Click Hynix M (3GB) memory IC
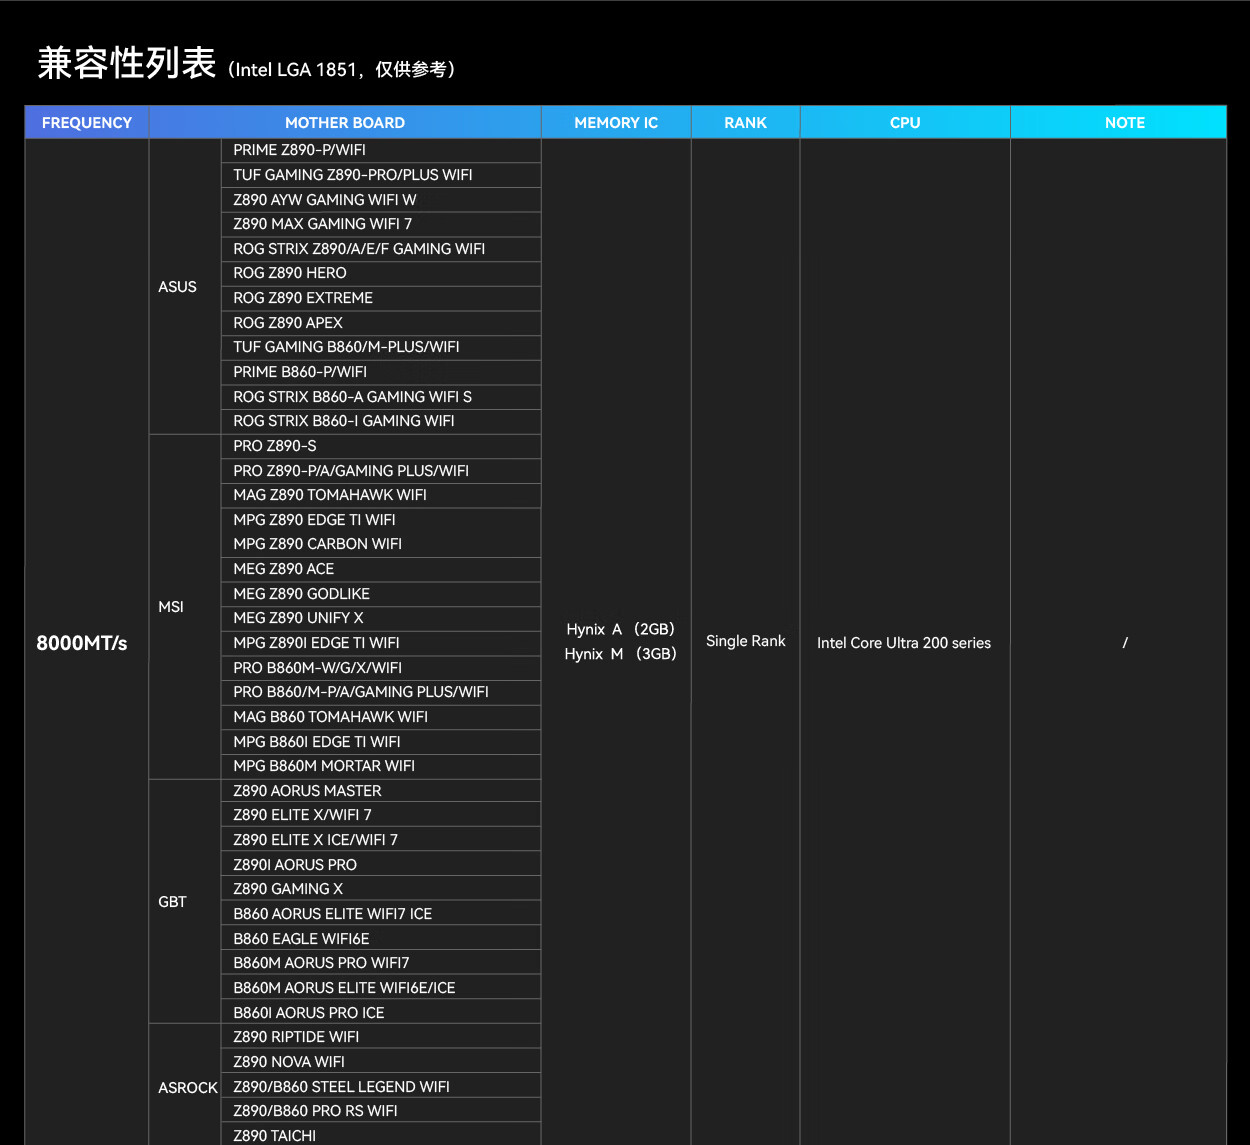This screenshot has height=1145, width=1250. pos(621,654)
